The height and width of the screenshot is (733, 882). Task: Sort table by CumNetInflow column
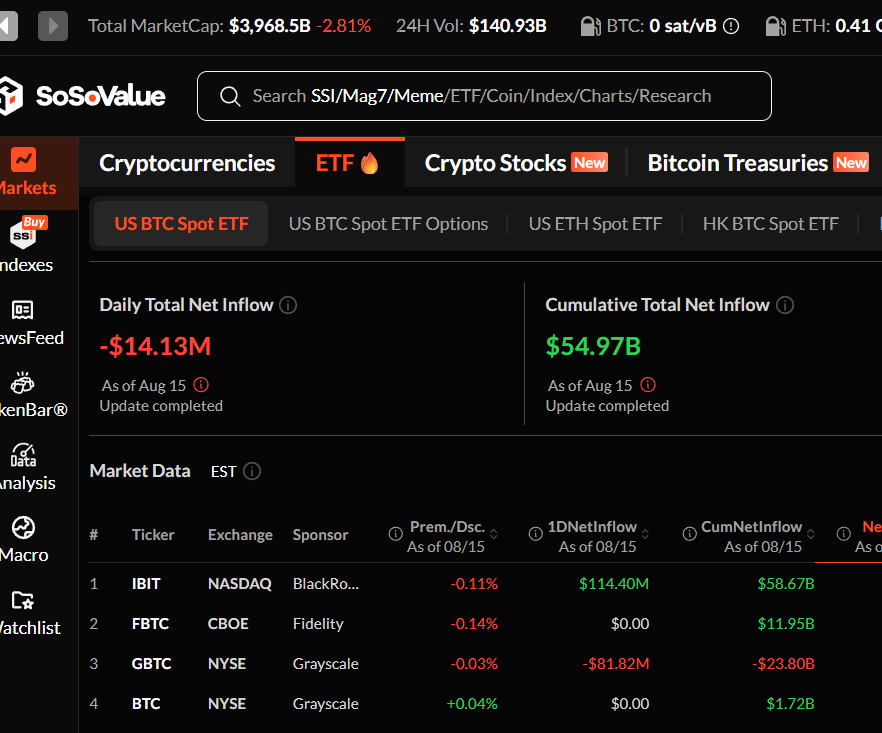(x=811, y=534)
